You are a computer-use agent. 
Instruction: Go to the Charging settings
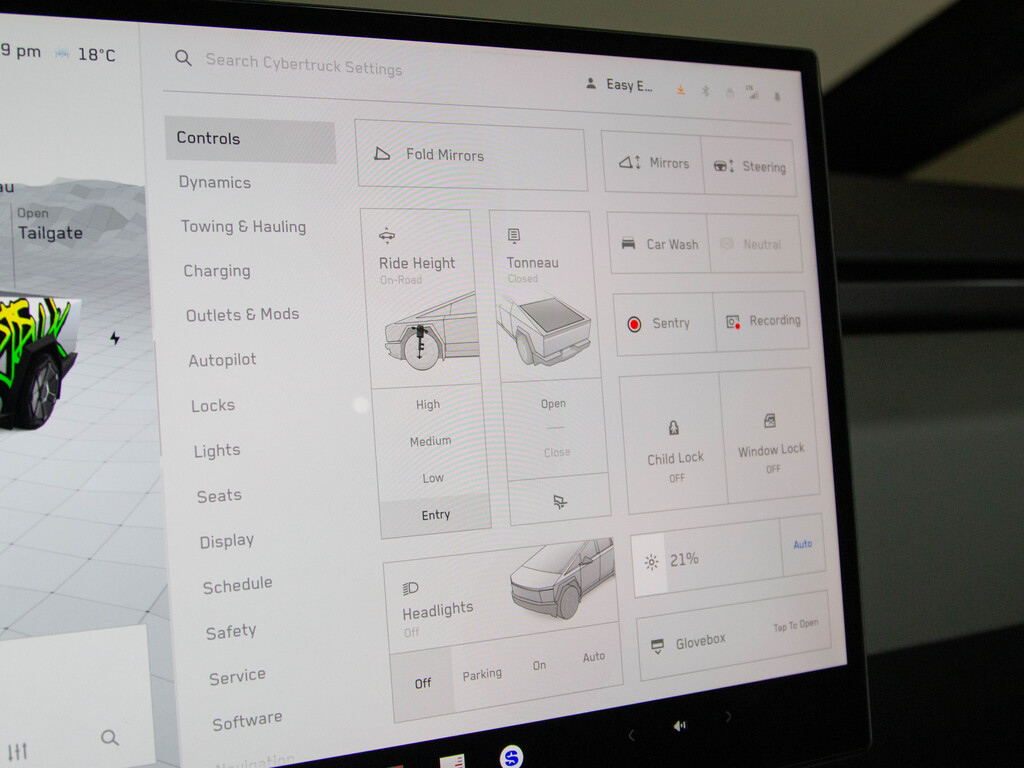click(x=217, y=270)
